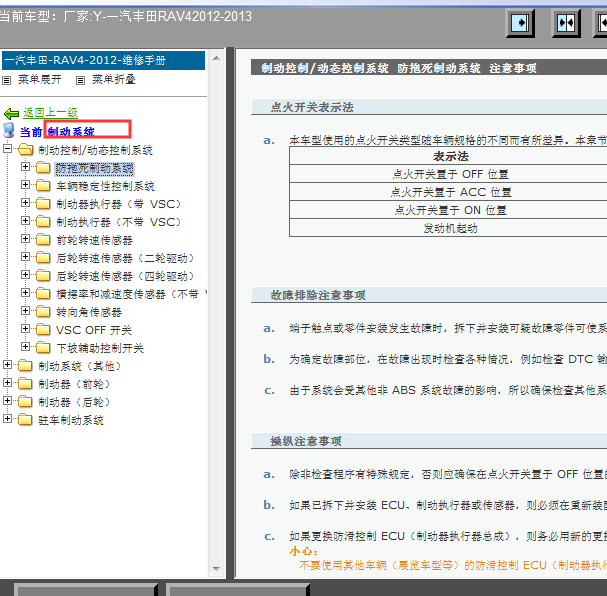Select the 转向角传感器 tree item
The height and width of the screenshot is (596, 607).
89,312
